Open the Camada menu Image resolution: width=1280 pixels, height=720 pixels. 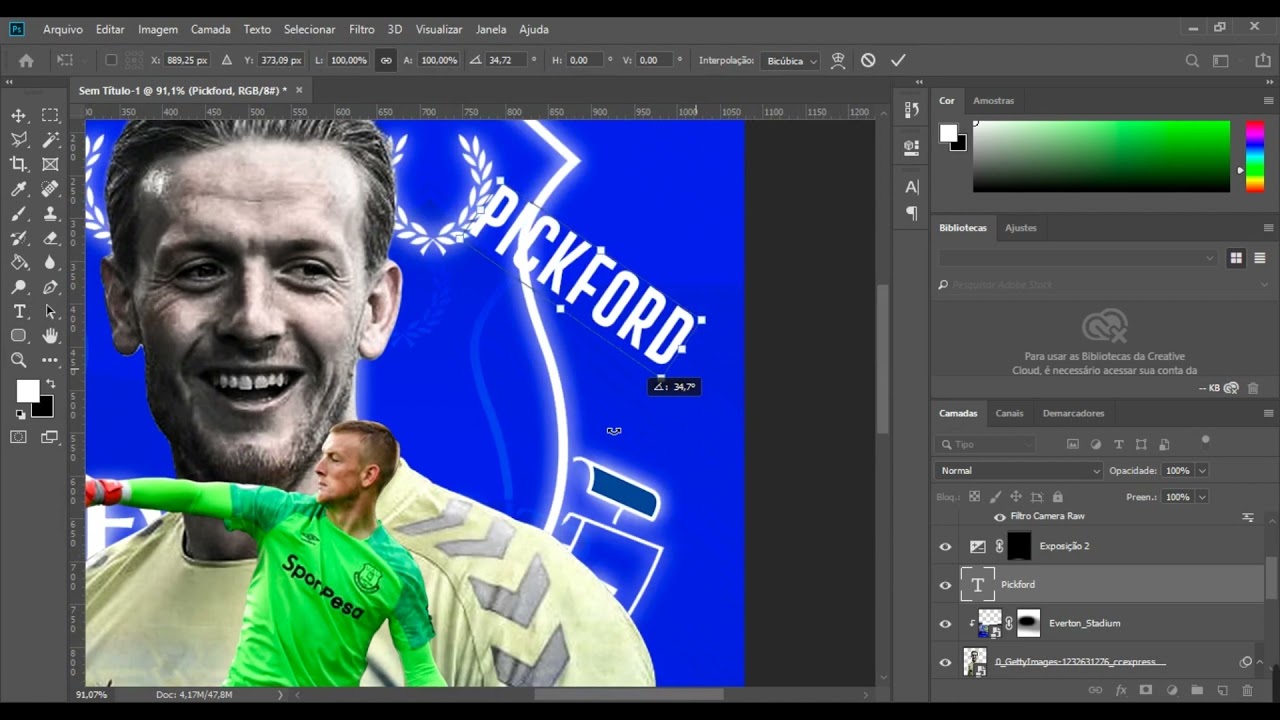pos(211,29)
